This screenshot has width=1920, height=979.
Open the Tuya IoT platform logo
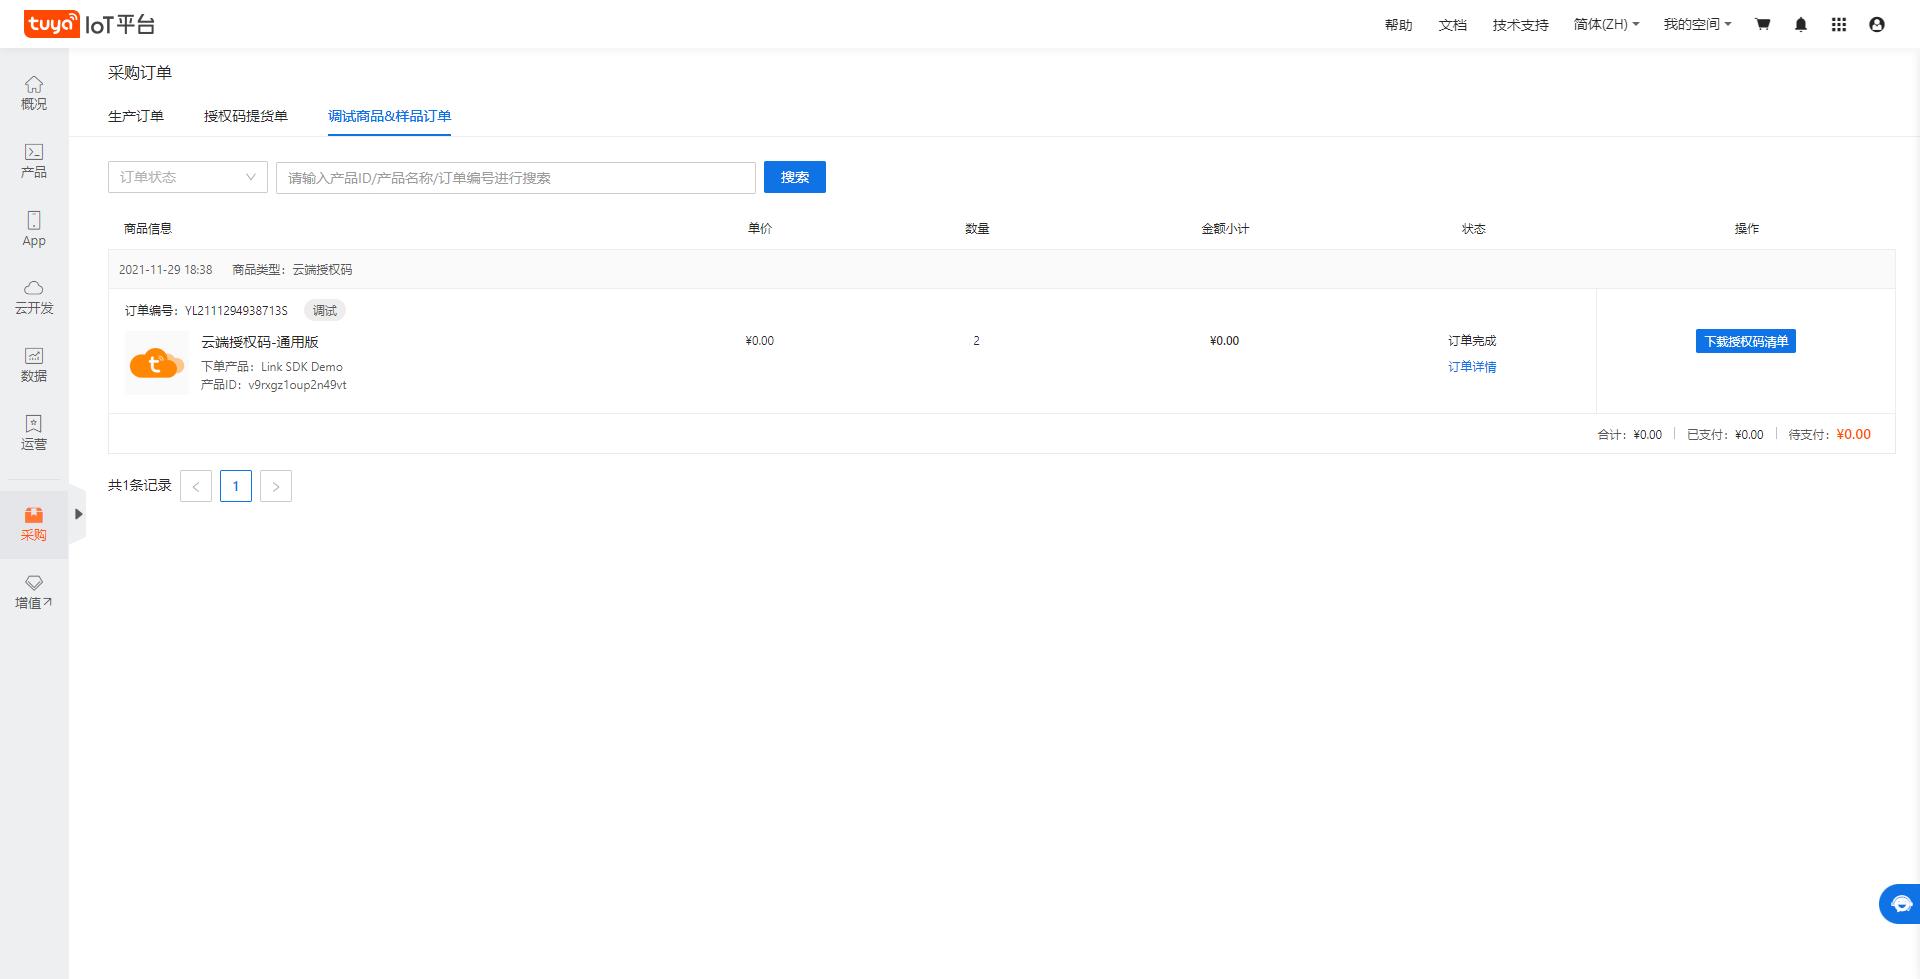pos(89,24)
